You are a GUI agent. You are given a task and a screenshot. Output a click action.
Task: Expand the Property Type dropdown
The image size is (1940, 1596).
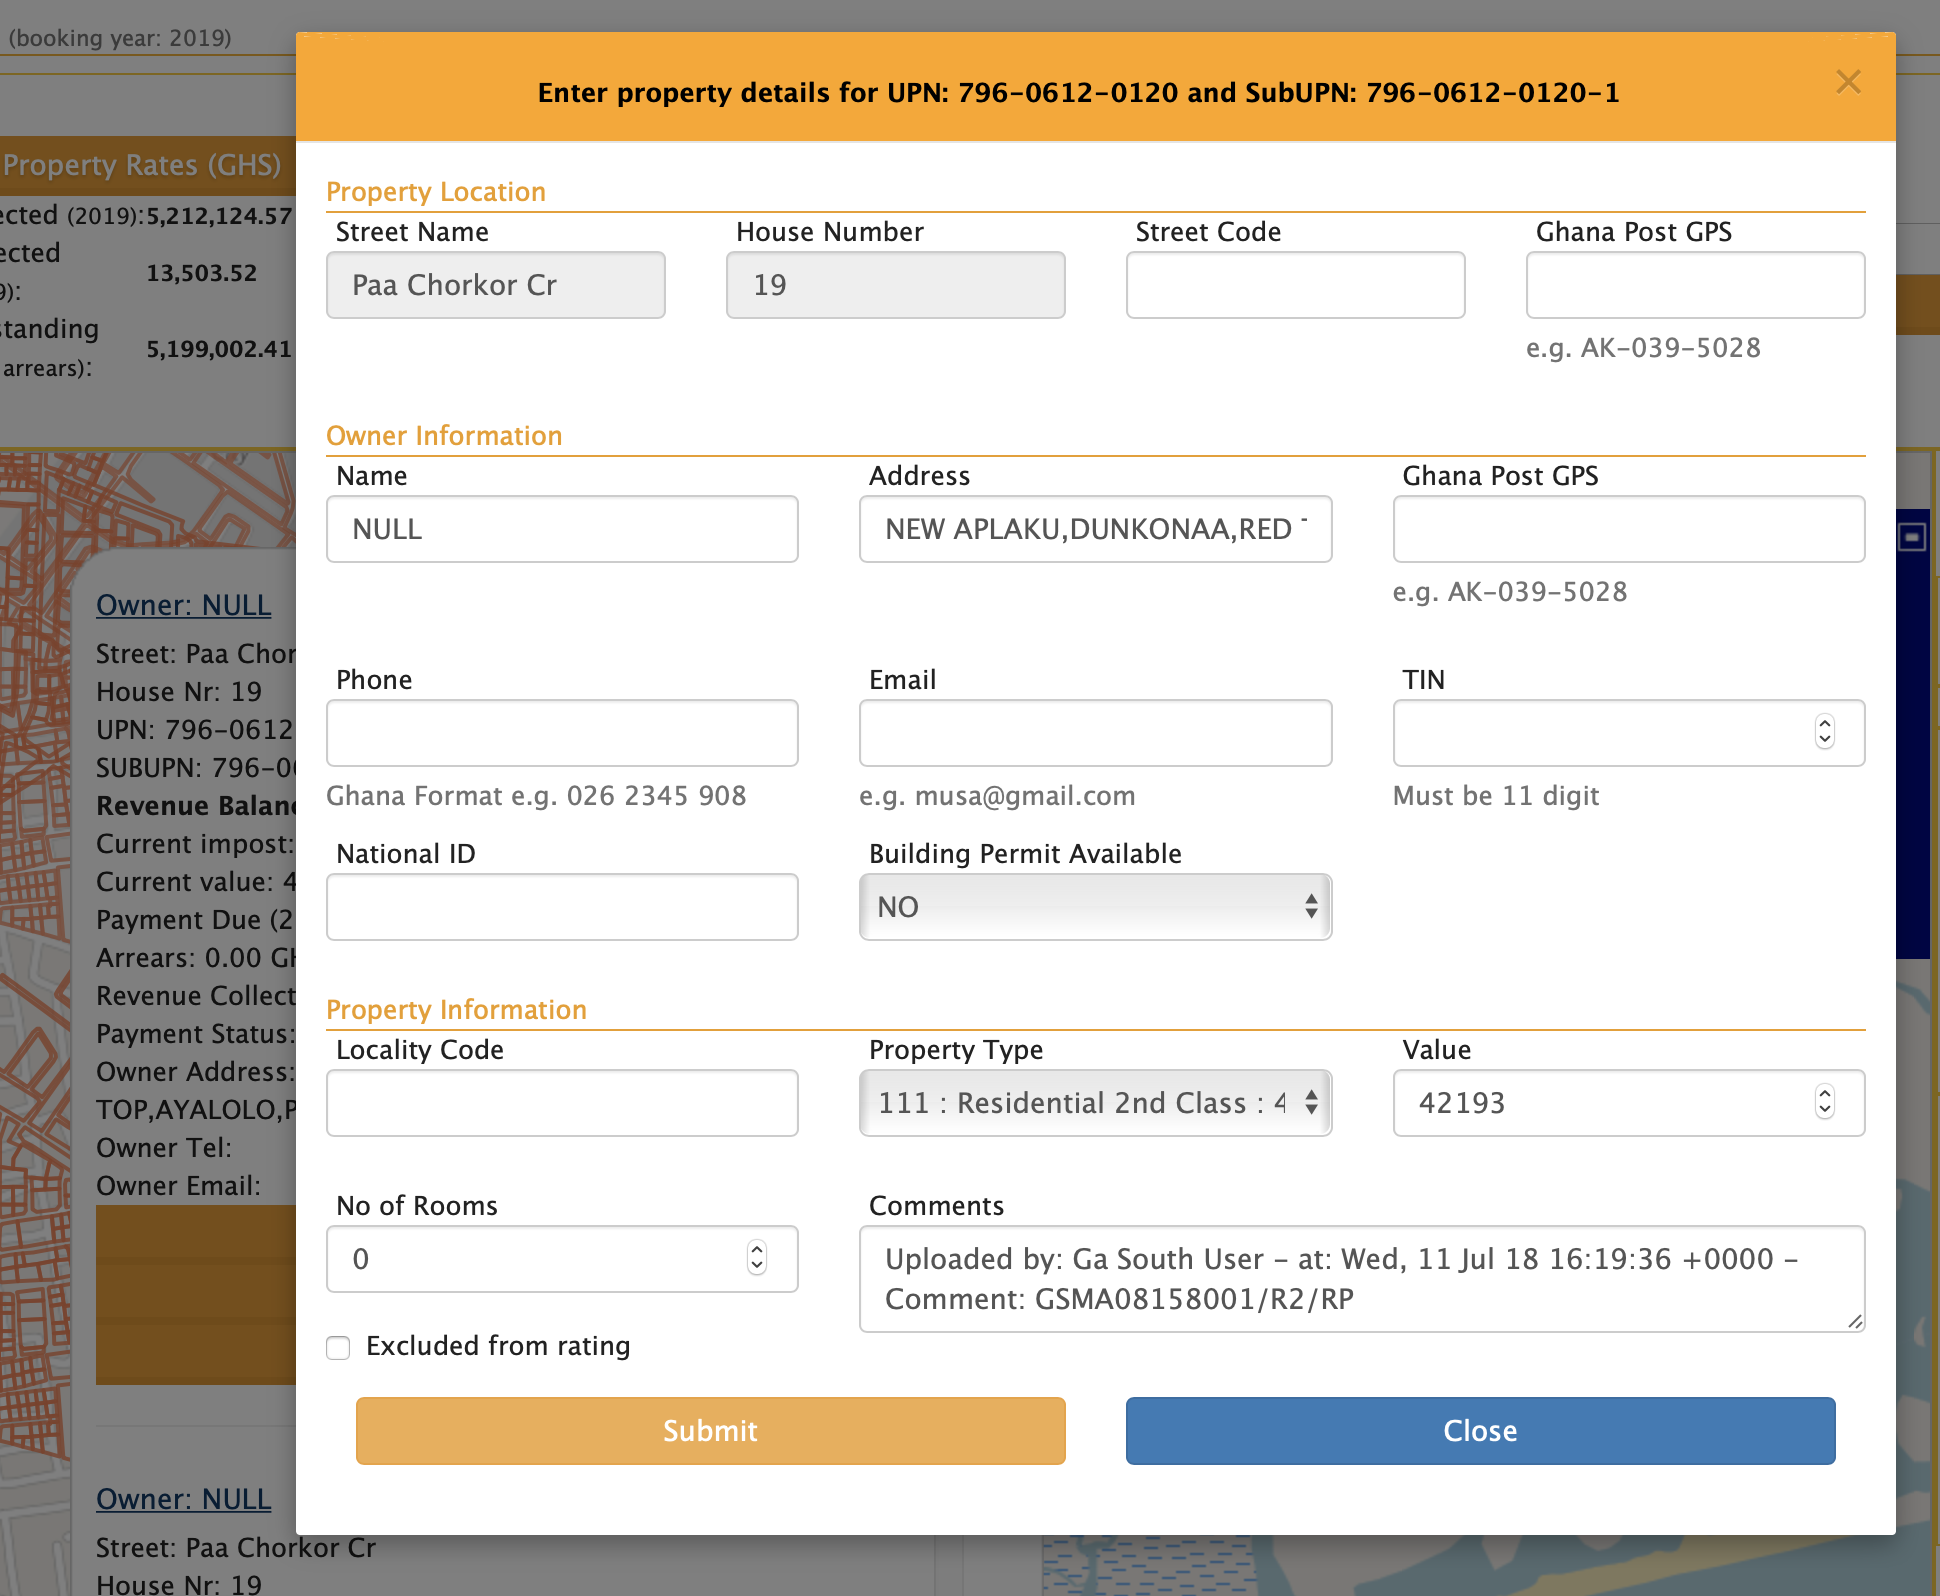(x=1095, y=1103)
